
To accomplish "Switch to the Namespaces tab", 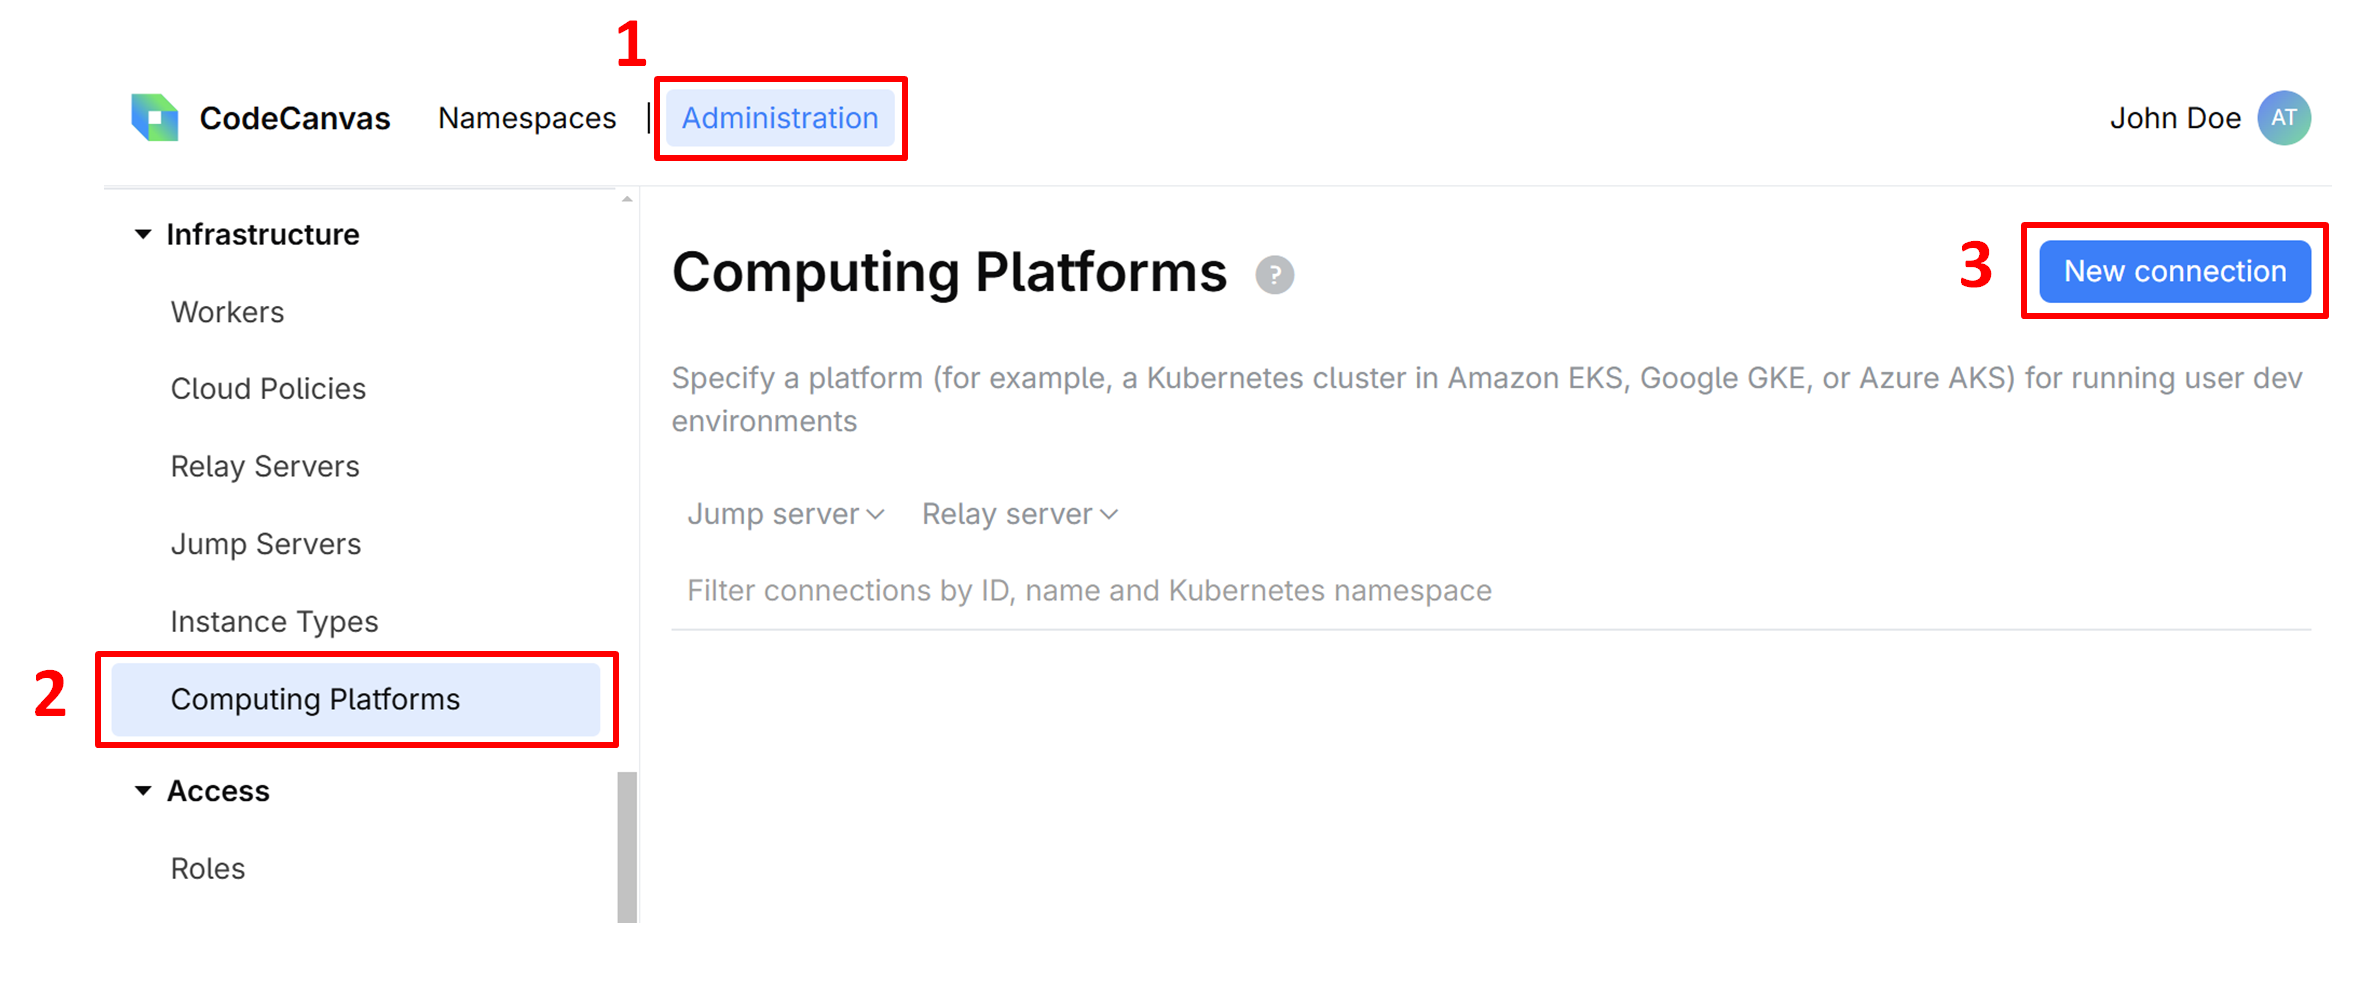I will click(x=527, y=117).
